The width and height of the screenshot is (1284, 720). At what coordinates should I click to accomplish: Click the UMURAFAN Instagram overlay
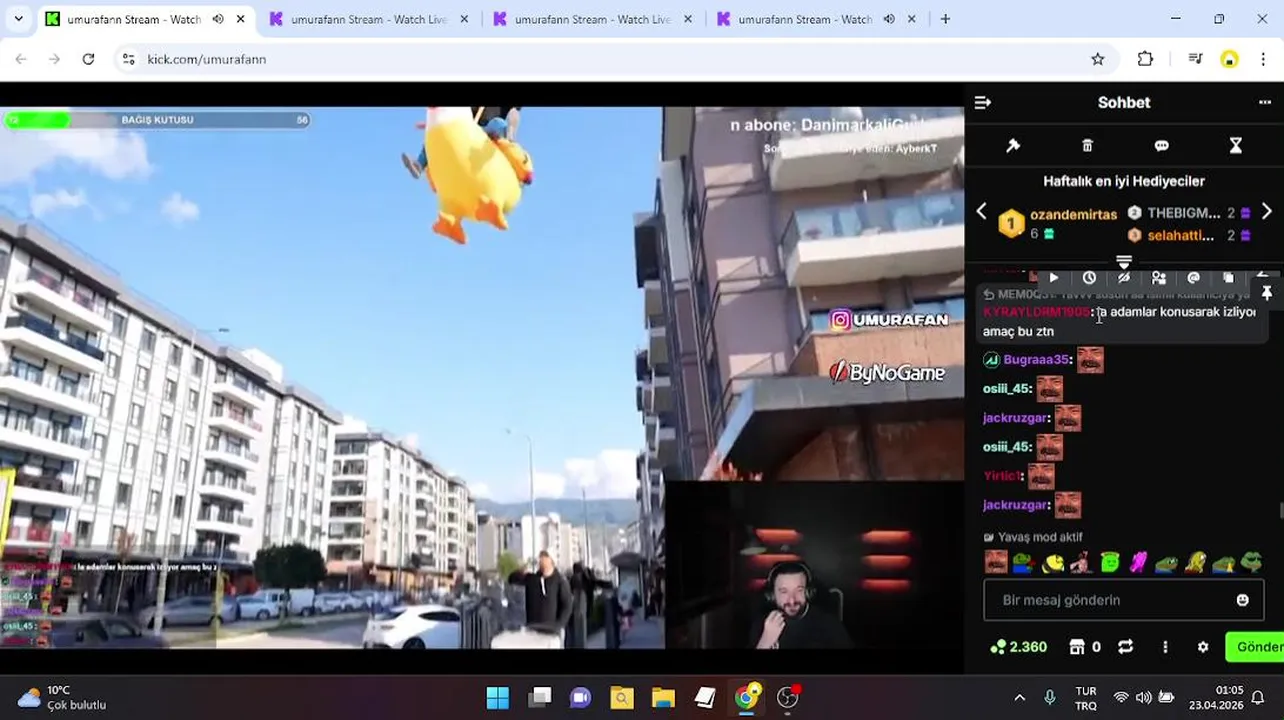[889, 320]
